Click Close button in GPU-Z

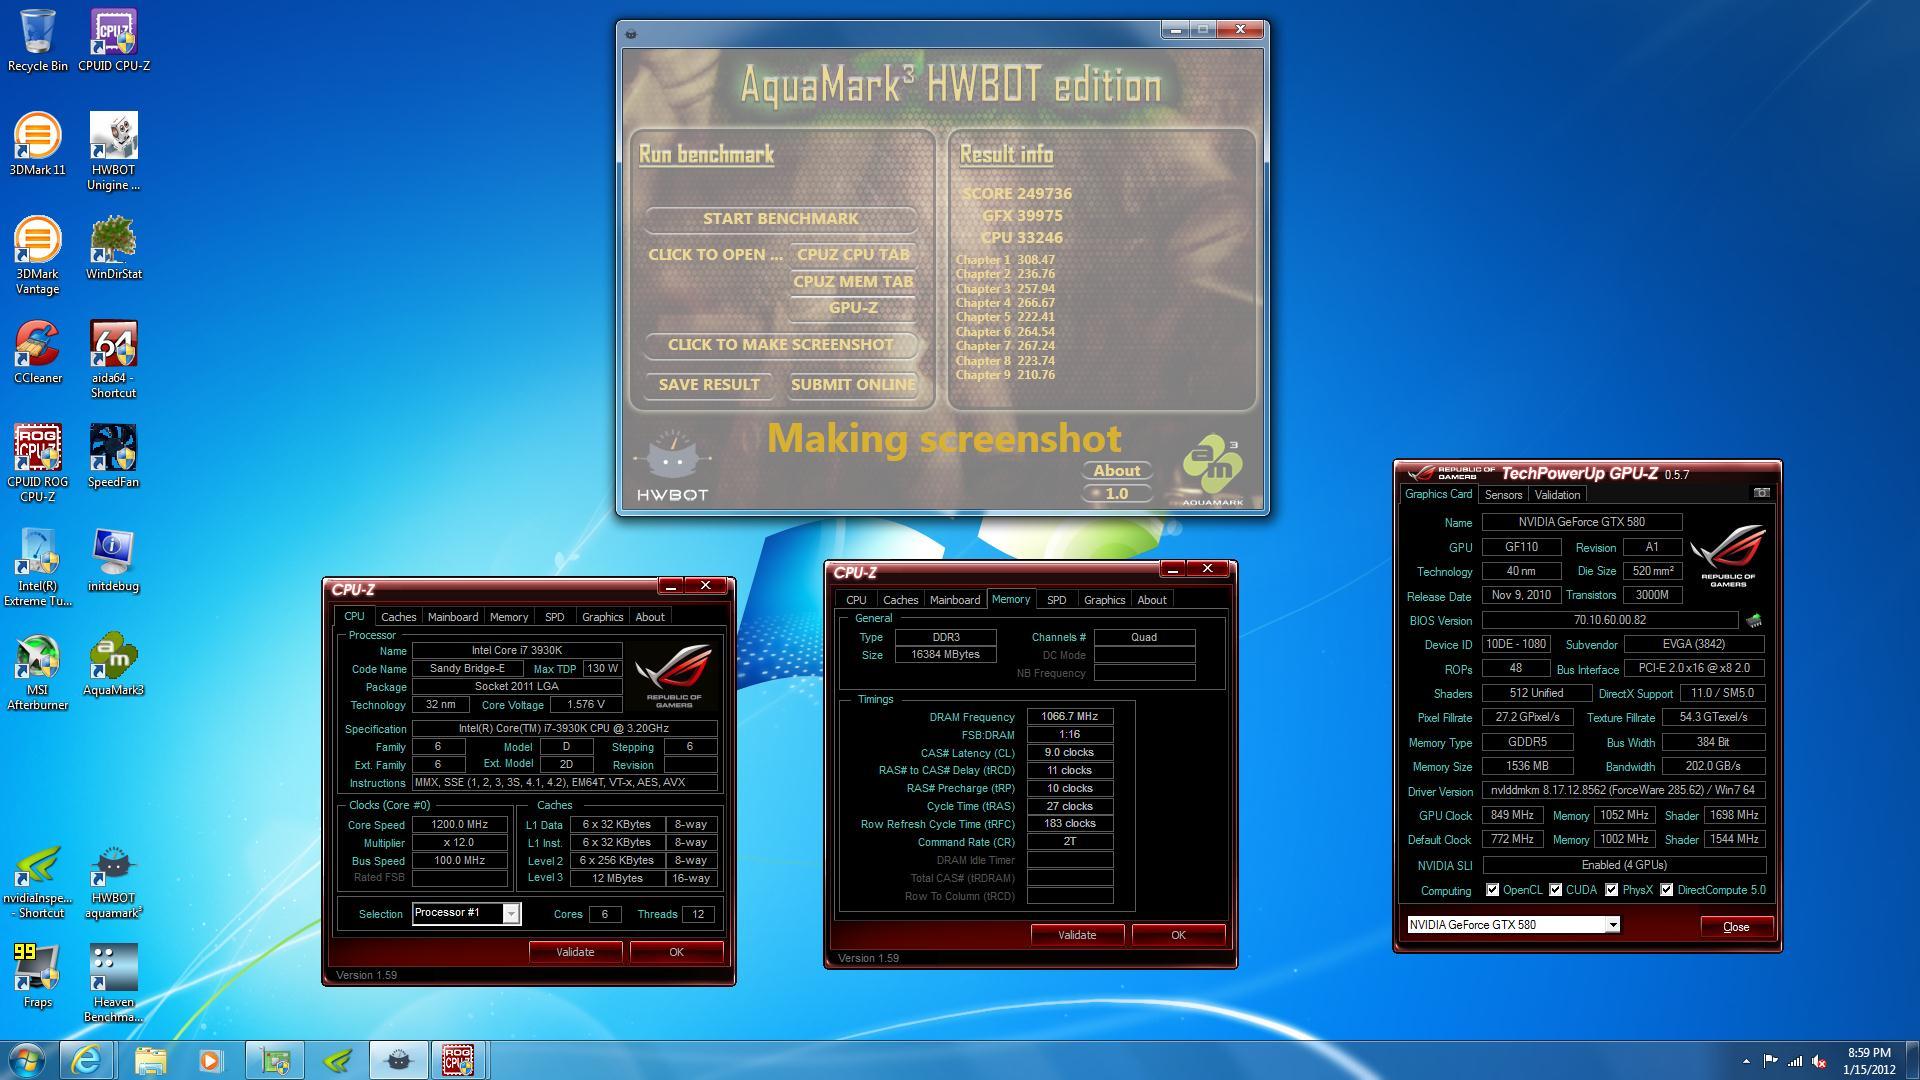[x=1736, y=927]
